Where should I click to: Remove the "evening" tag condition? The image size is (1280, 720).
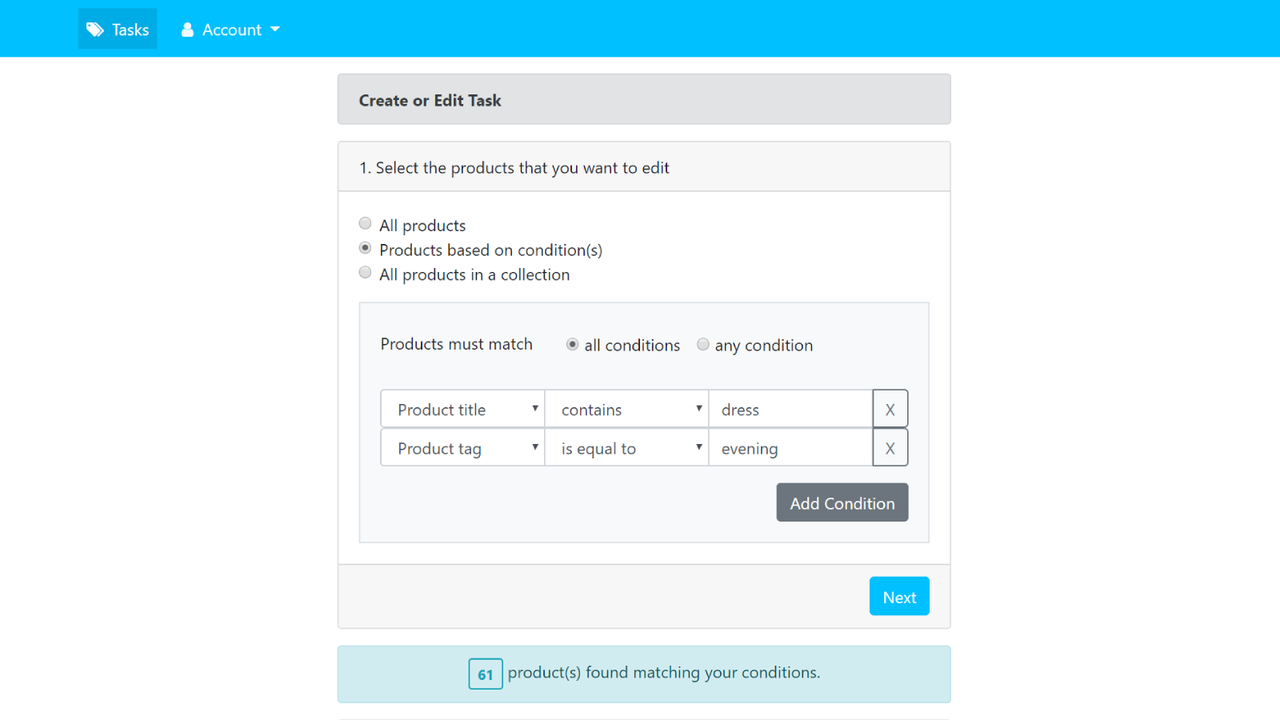point(890,447)
